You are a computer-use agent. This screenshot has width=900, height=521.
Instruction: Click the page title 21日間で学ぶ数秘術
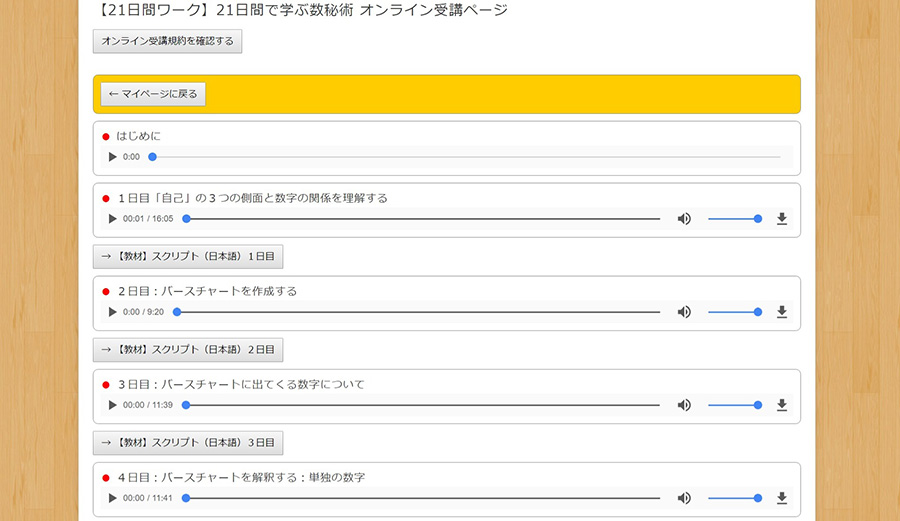(x=285, y=10)
